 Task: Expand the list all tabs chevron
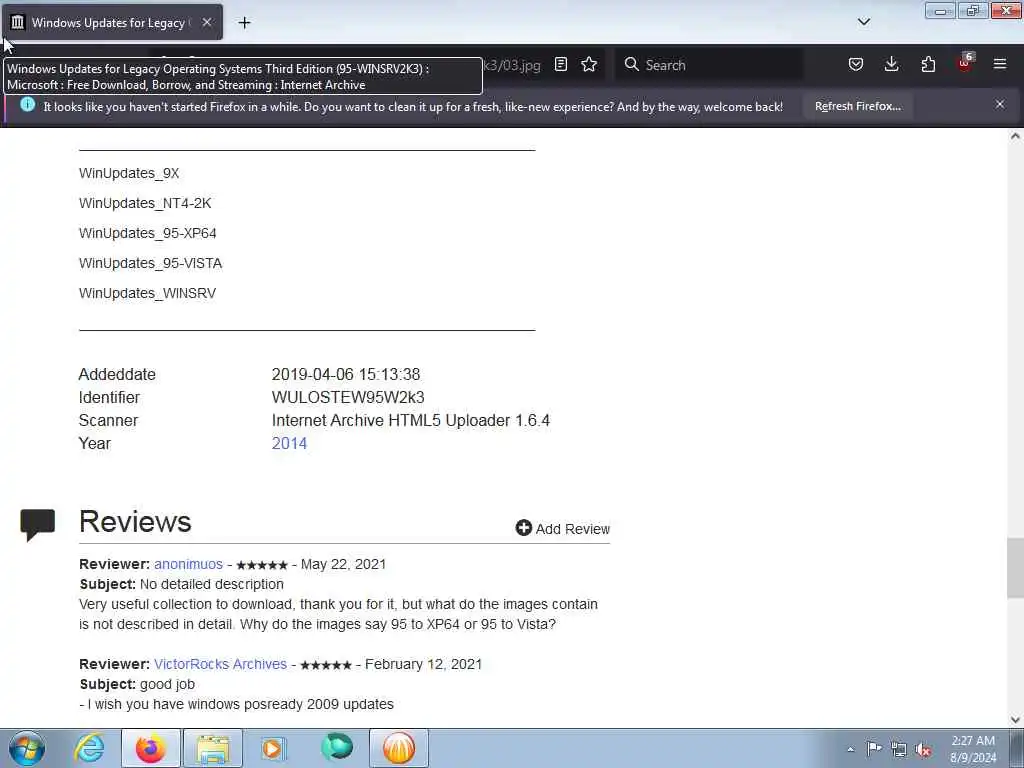click(x=863, y=22)
